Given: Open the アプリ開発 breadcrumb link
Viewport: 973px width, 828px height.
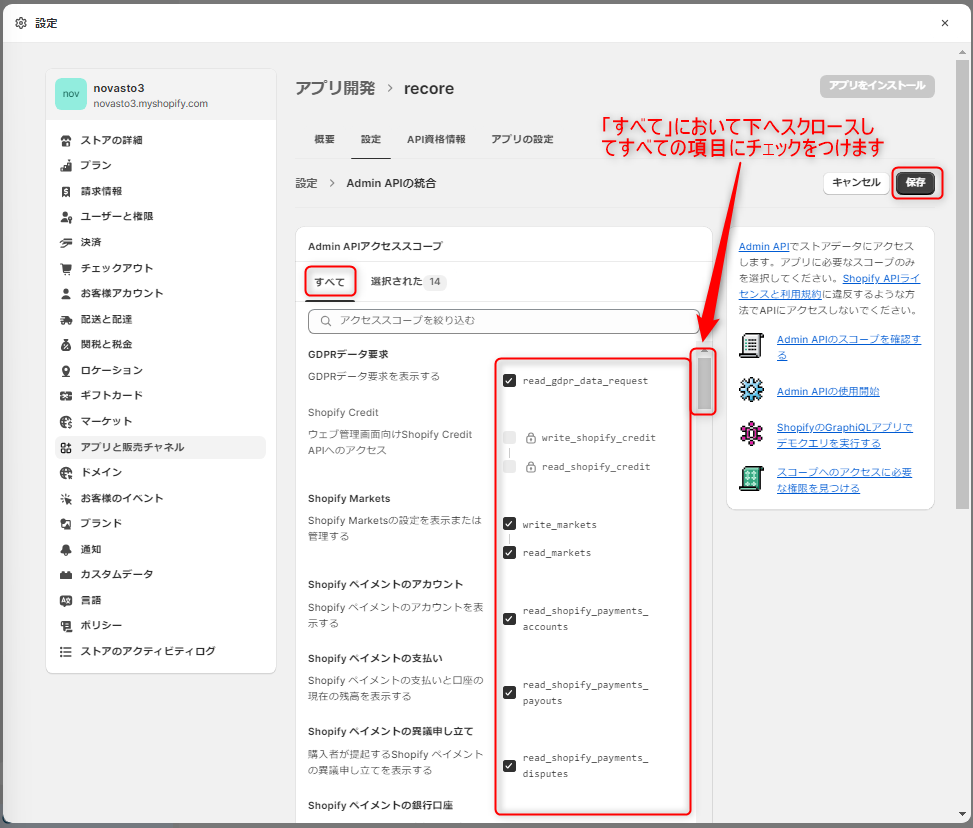Looking at the screenshot, I should (335, 89).
